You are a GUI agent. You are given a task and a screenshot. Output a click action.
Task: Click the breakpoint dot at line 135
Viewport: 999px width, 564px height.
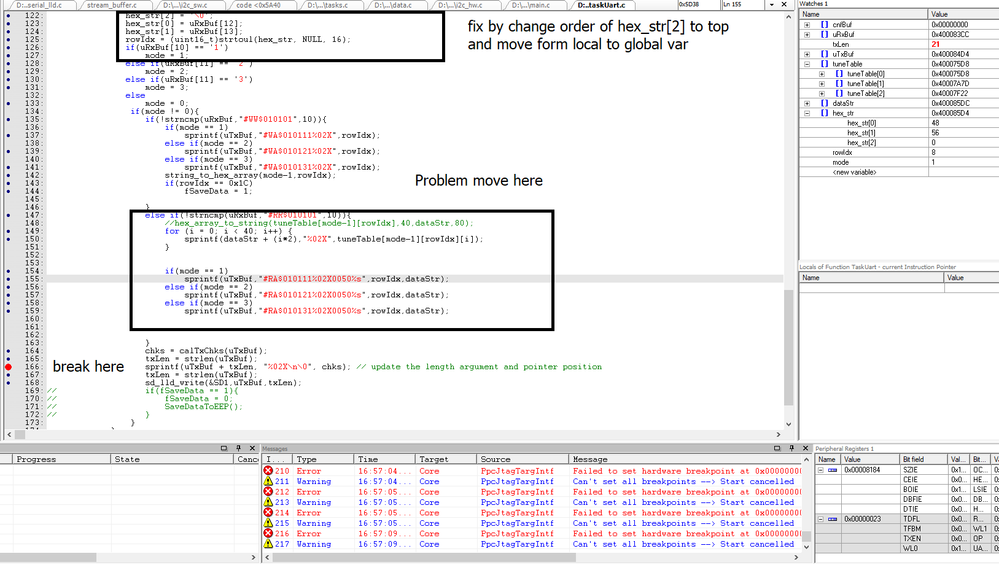[x=8, y=119]
